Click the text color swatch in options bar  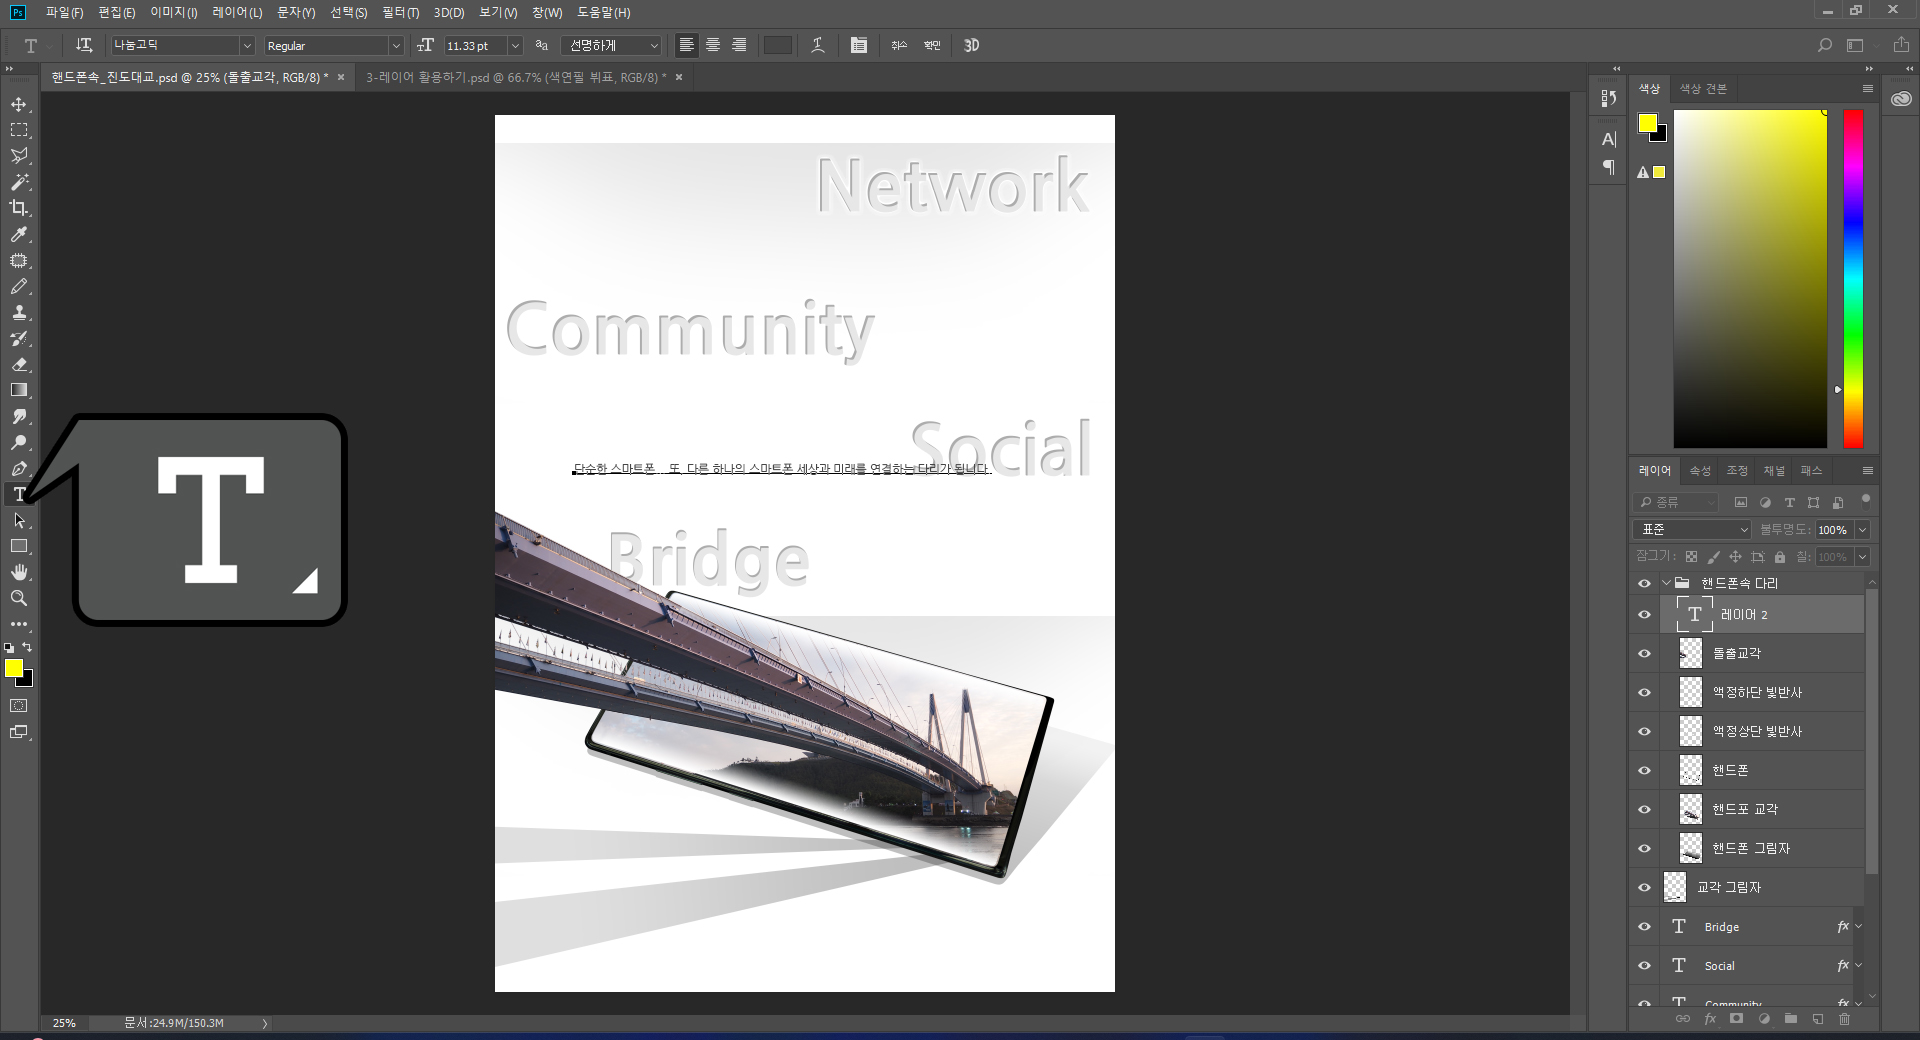tap(777, 45)
